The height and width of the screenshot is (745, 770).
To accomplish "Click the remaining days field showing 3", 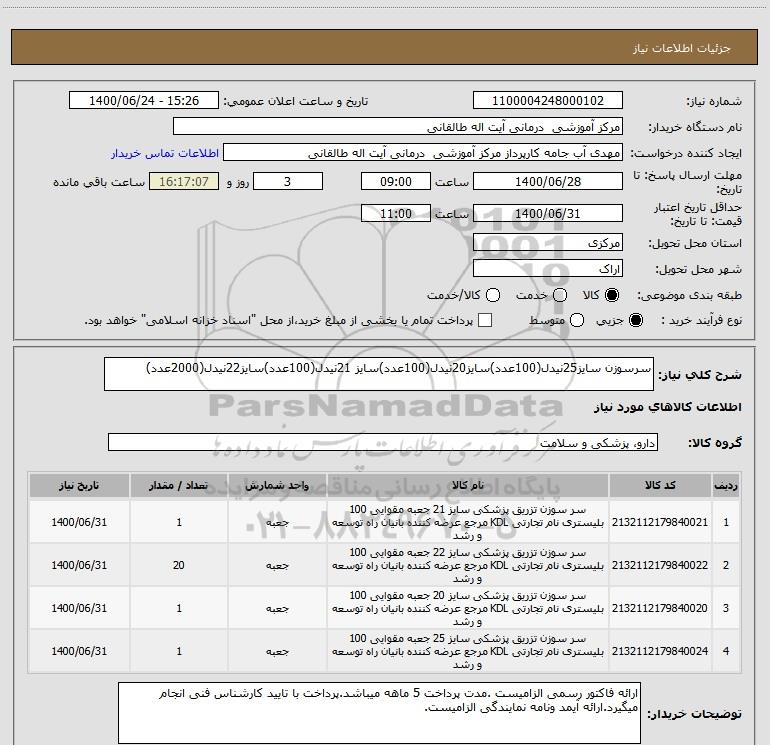I will coord(288,182).
